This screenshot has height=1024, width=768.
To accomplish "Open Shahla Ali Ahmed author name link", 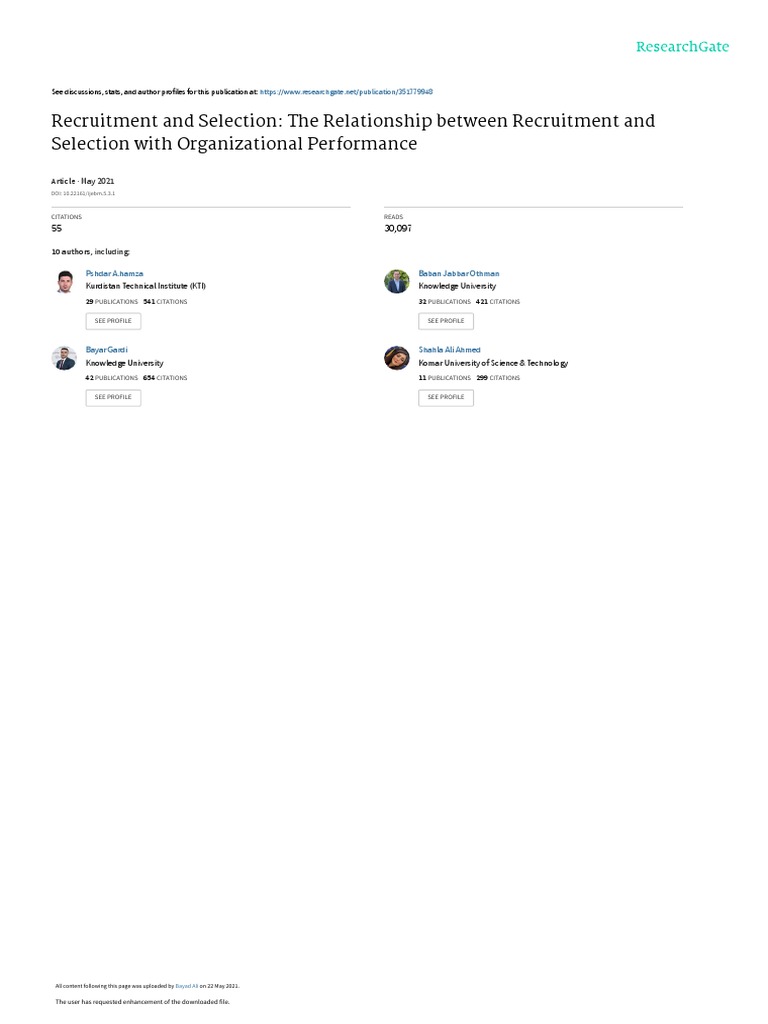I will pos(449,349).
